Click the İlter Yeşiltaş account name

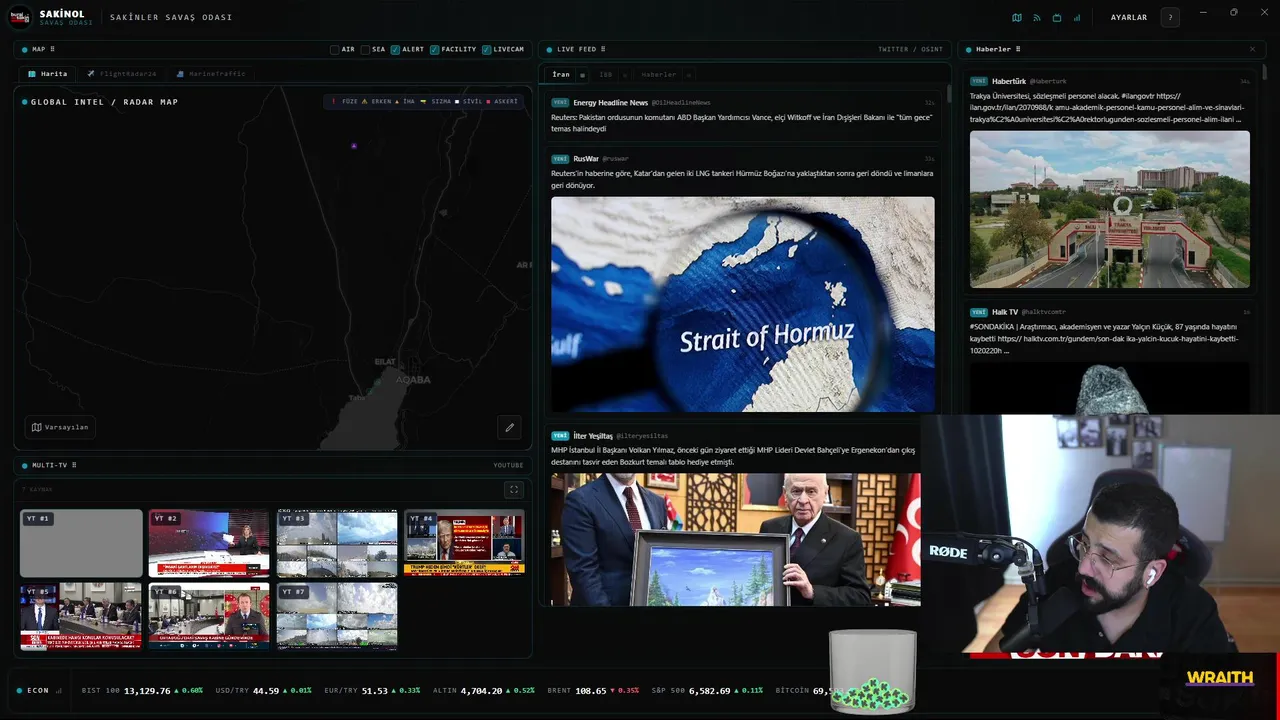(x=593, y=436)
